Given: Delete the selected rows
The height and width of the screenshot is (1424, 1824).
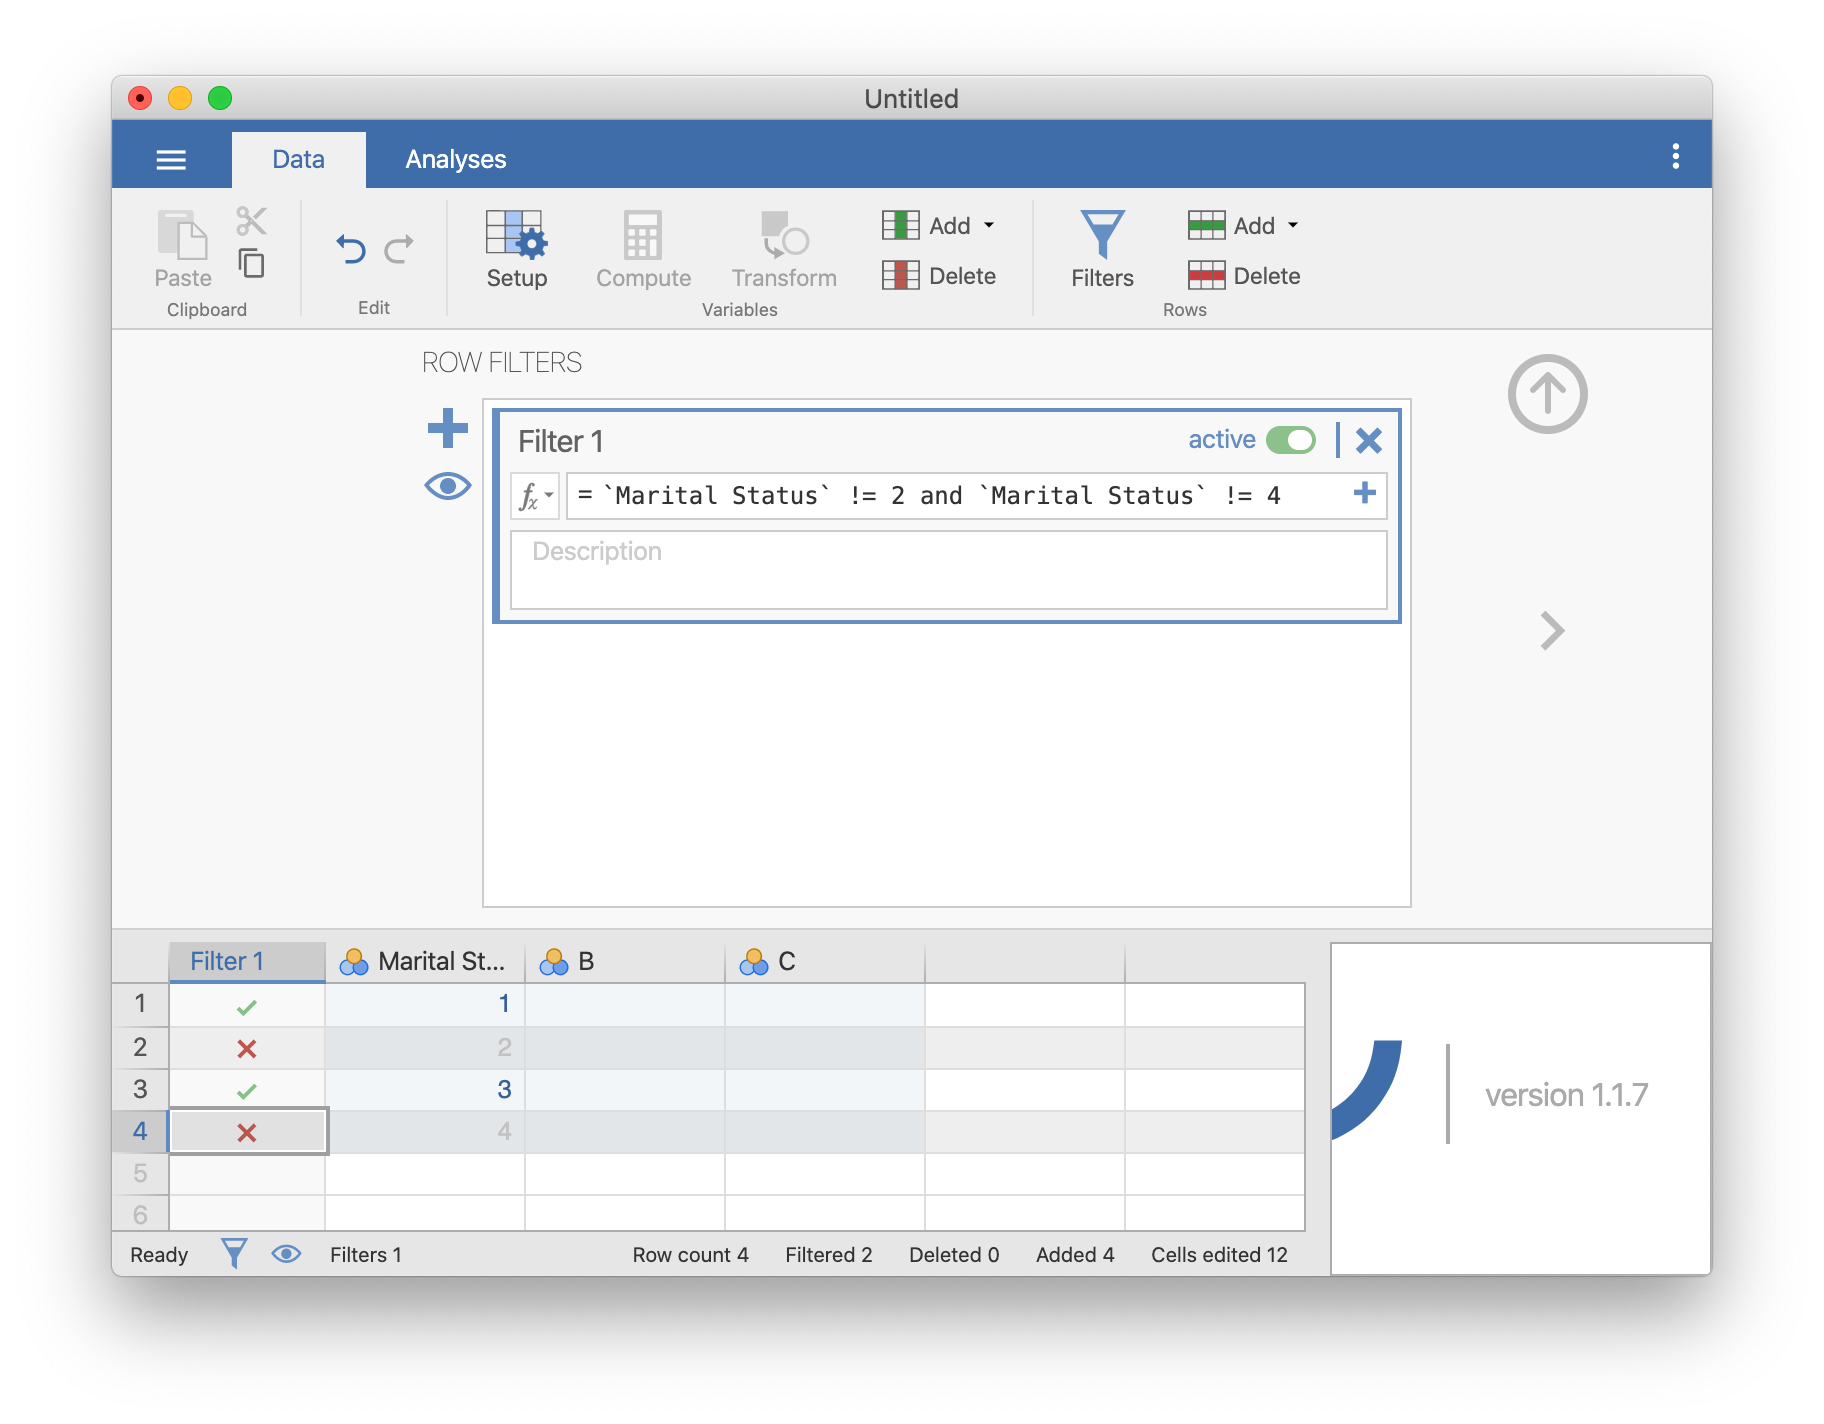Looking at the screenshot, I should tap(1243, 276).
